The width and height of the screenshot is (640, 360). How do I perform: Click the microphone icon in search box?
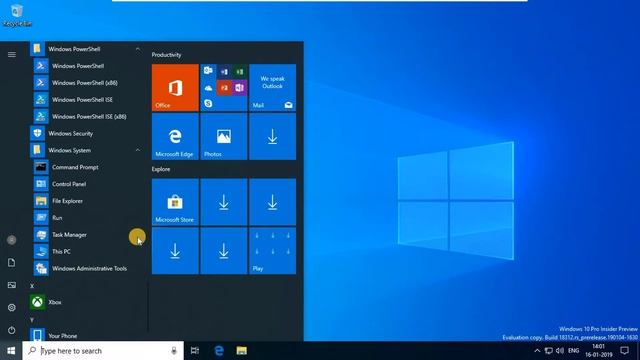tap(174, 351)
